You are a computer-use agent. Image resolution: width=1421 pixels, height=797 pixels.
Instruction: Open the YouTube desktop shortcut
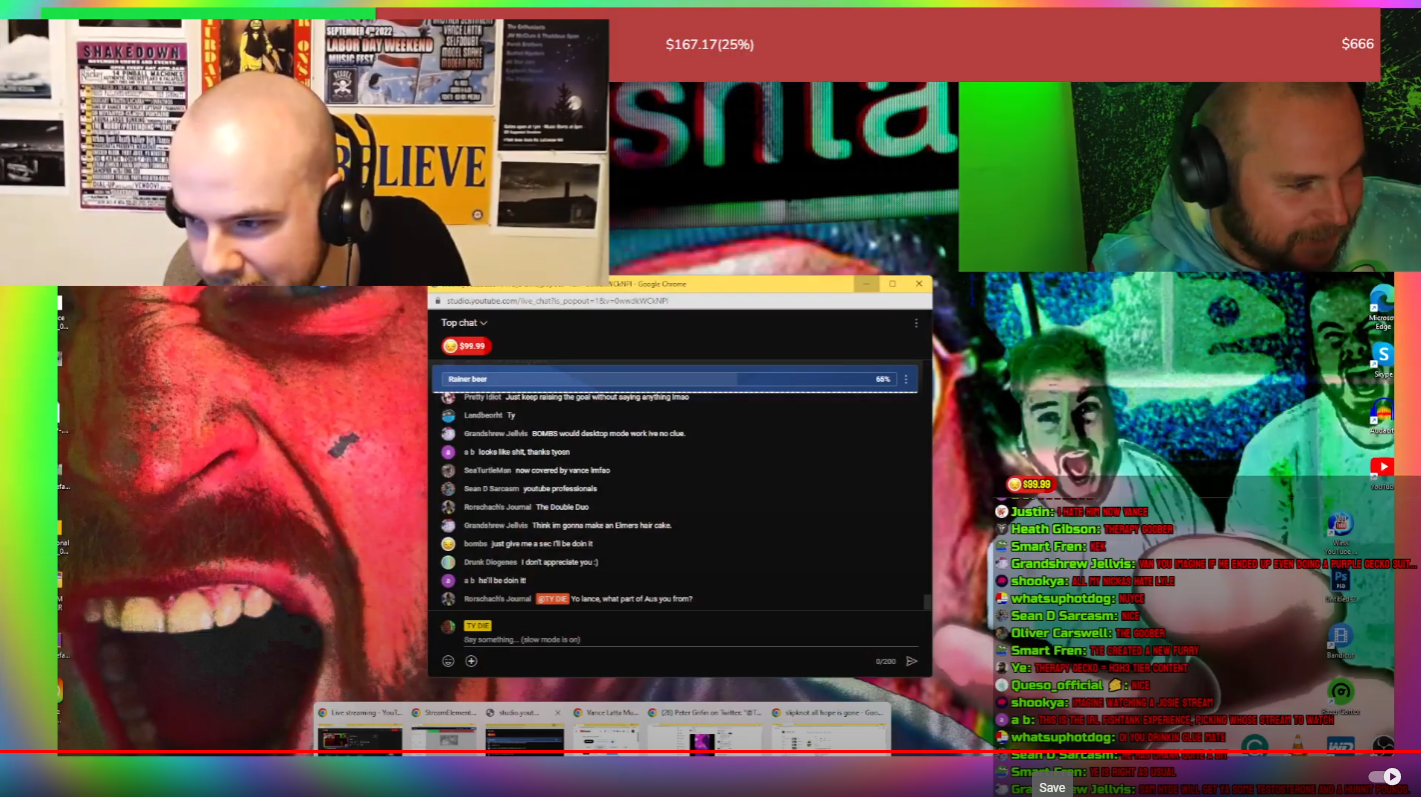(1382, 471)
